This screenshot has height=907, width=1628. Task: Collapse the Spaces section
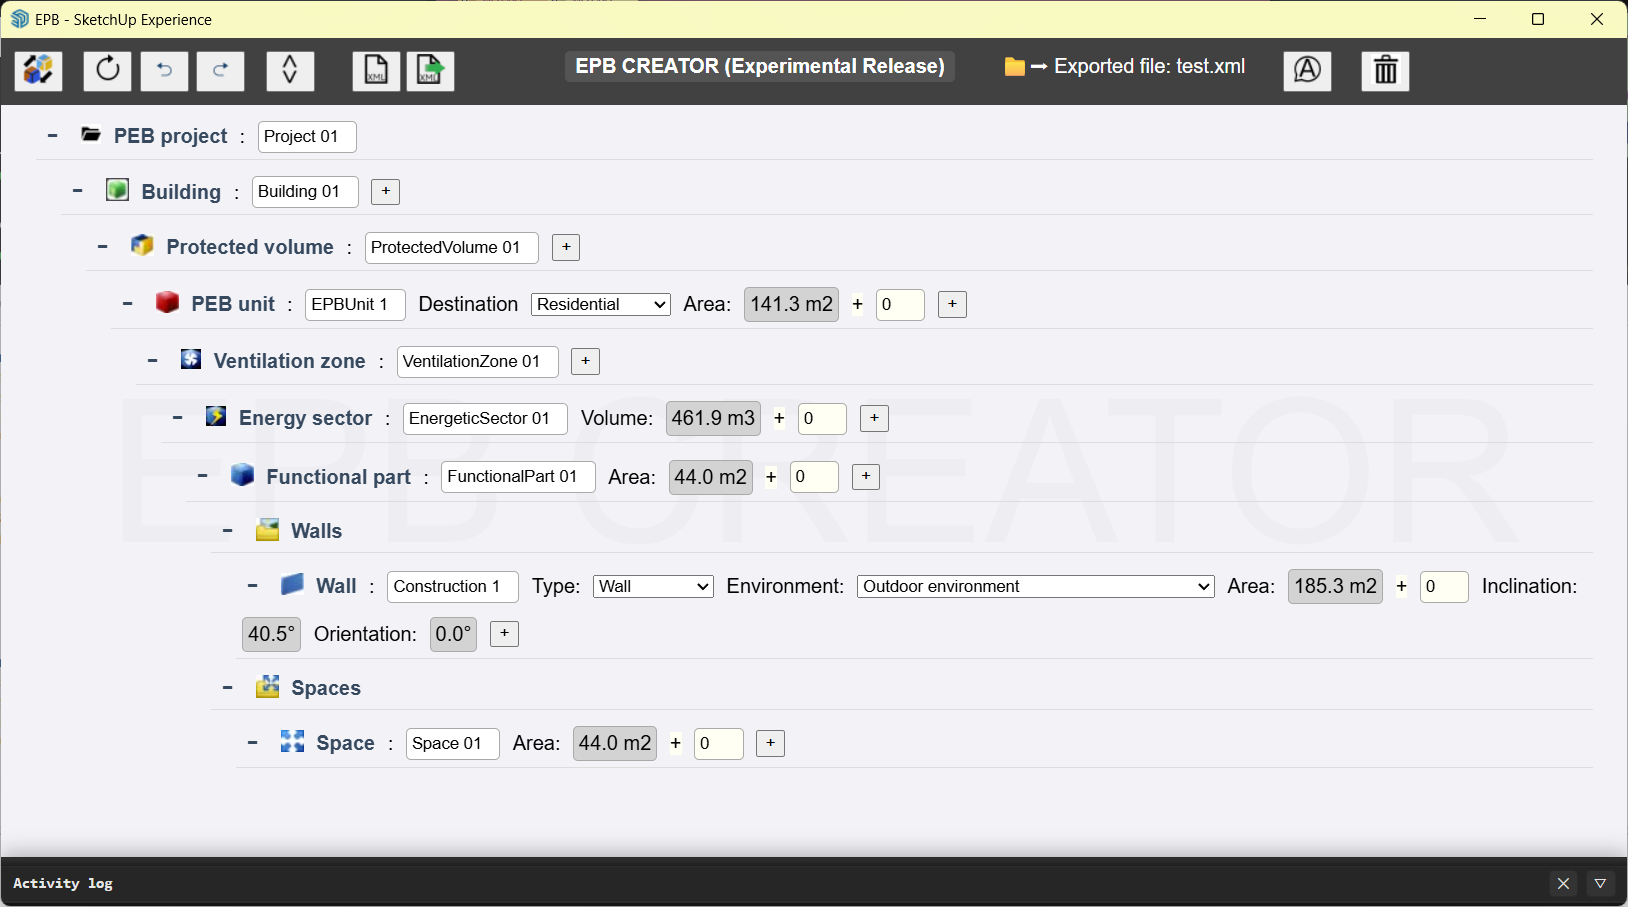tap(228, 688)
